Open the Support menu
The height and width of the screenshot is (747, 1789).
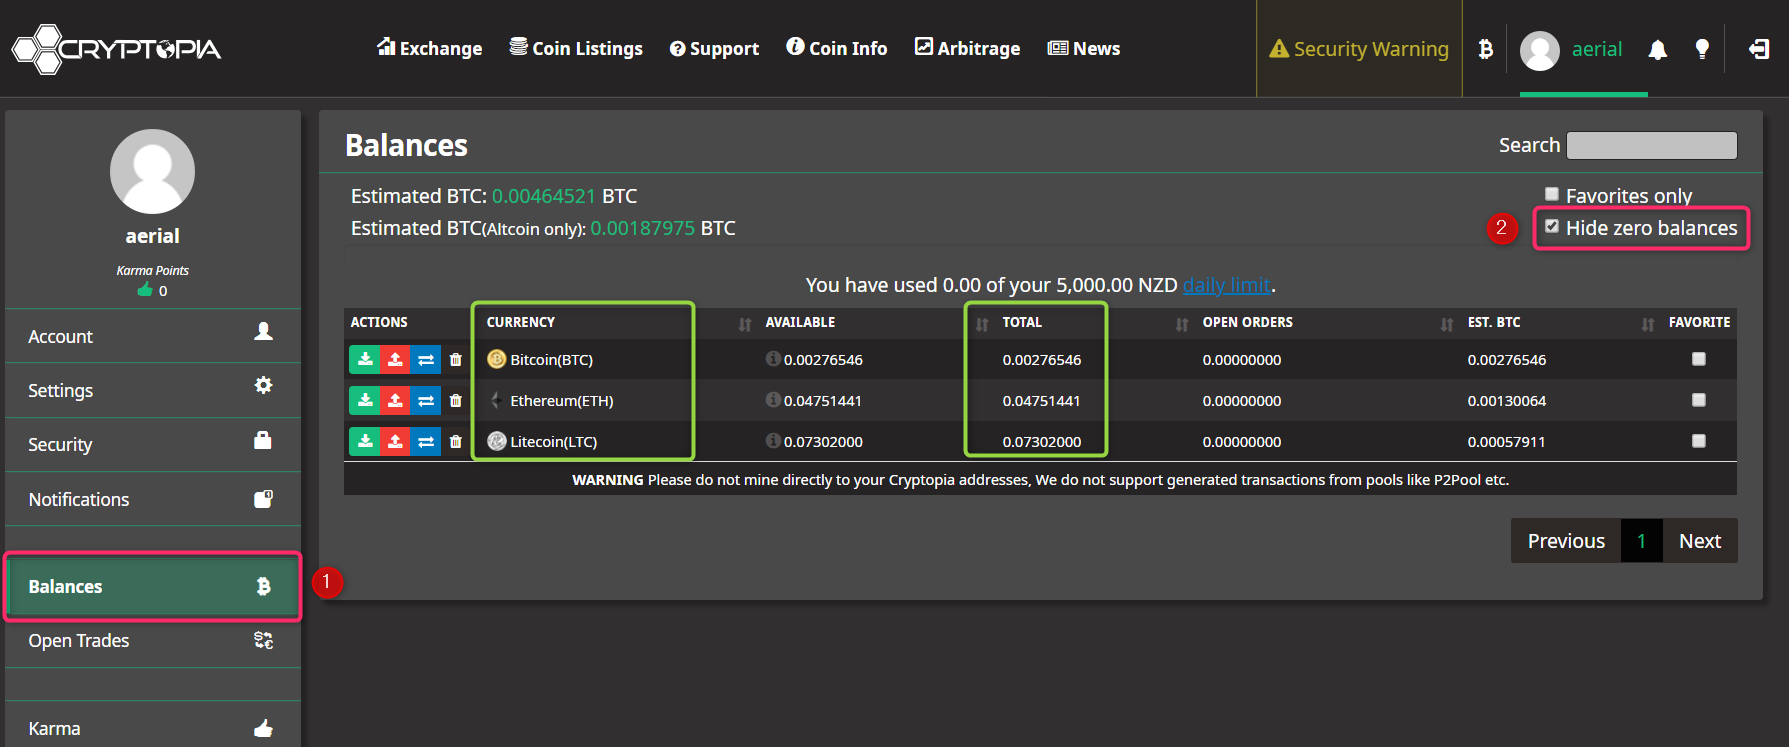point(714,48)
